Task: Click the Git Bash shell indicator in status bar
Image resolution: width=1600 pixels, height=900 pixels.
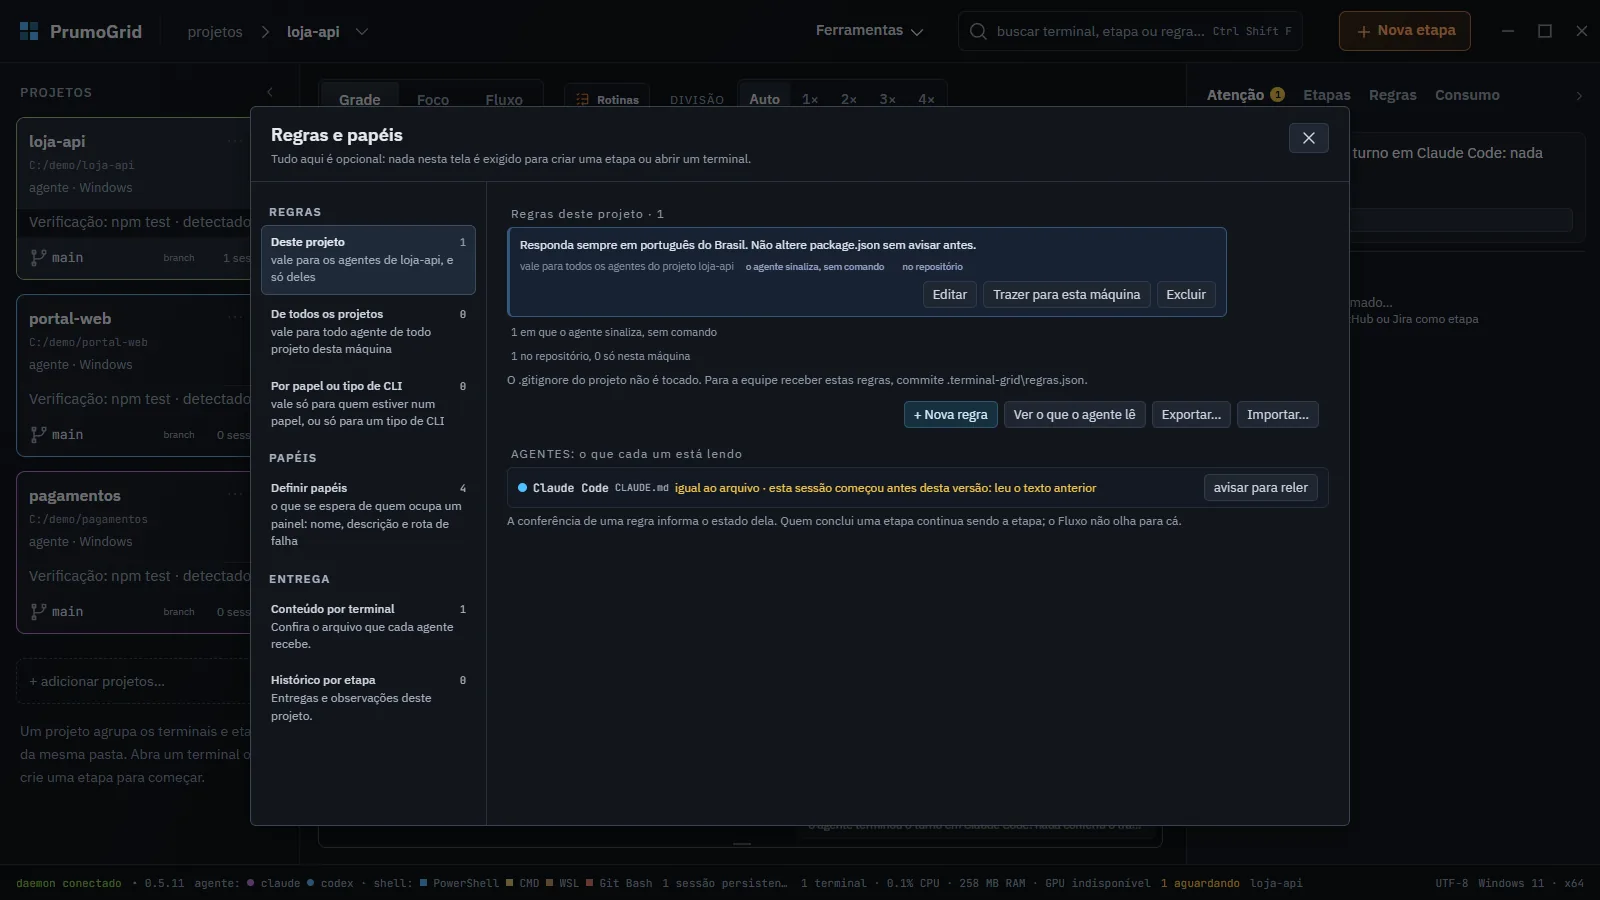Action: coord(618,883)
